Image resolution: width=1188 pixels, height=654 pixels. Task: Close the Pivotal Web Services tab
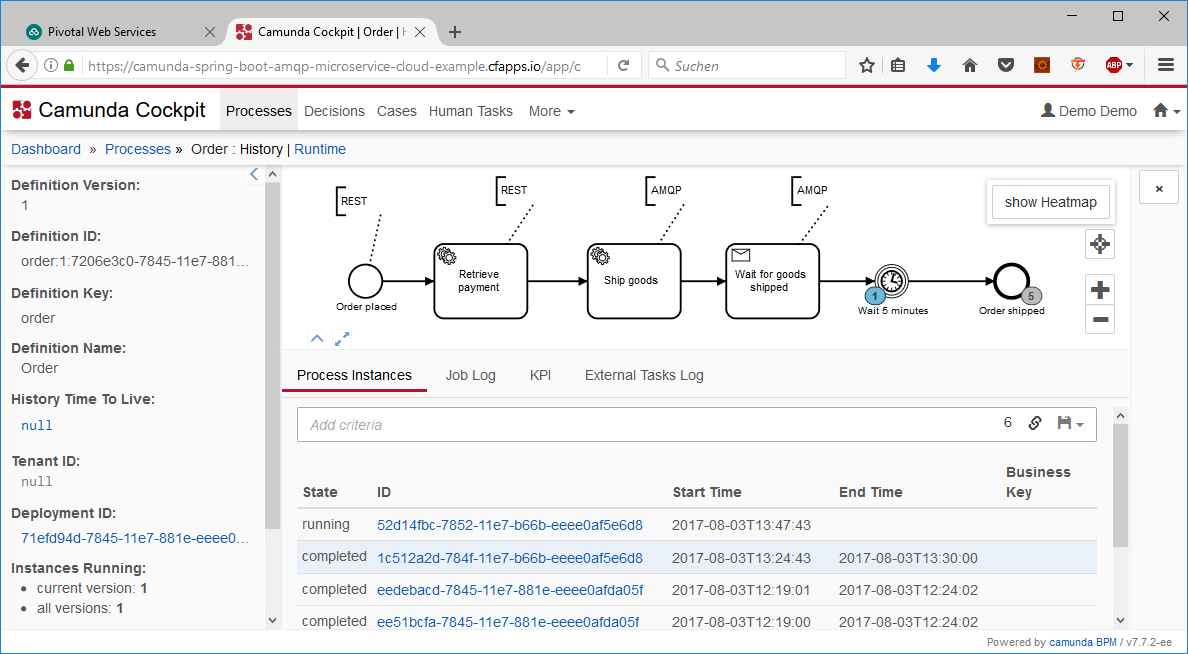tap(210, 32)
